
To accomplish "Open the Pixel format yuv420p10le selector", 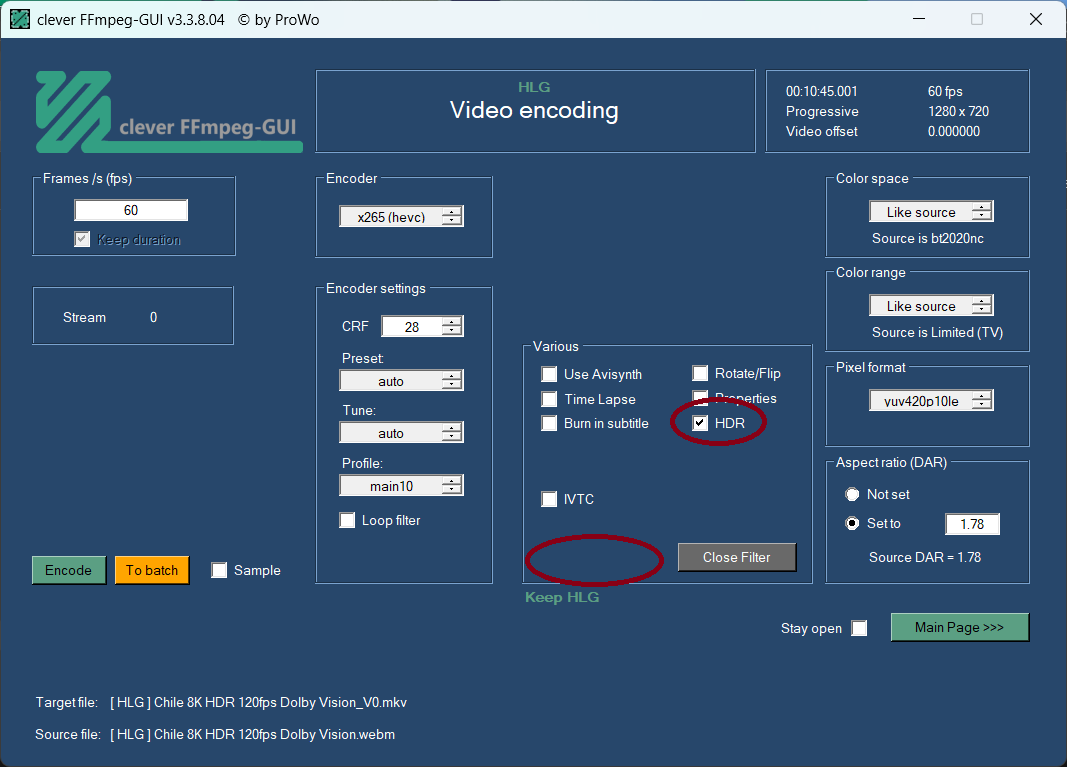I will (x=931, y=400).
